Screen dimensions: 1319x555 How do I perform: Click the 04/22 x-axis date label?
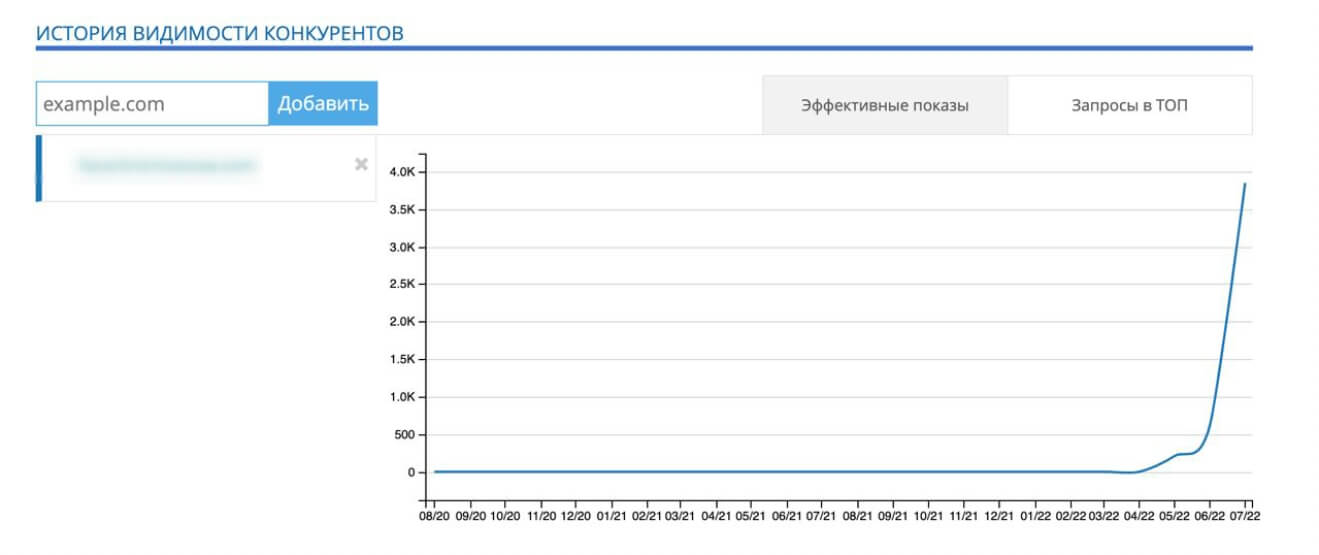click(1140, 517)
